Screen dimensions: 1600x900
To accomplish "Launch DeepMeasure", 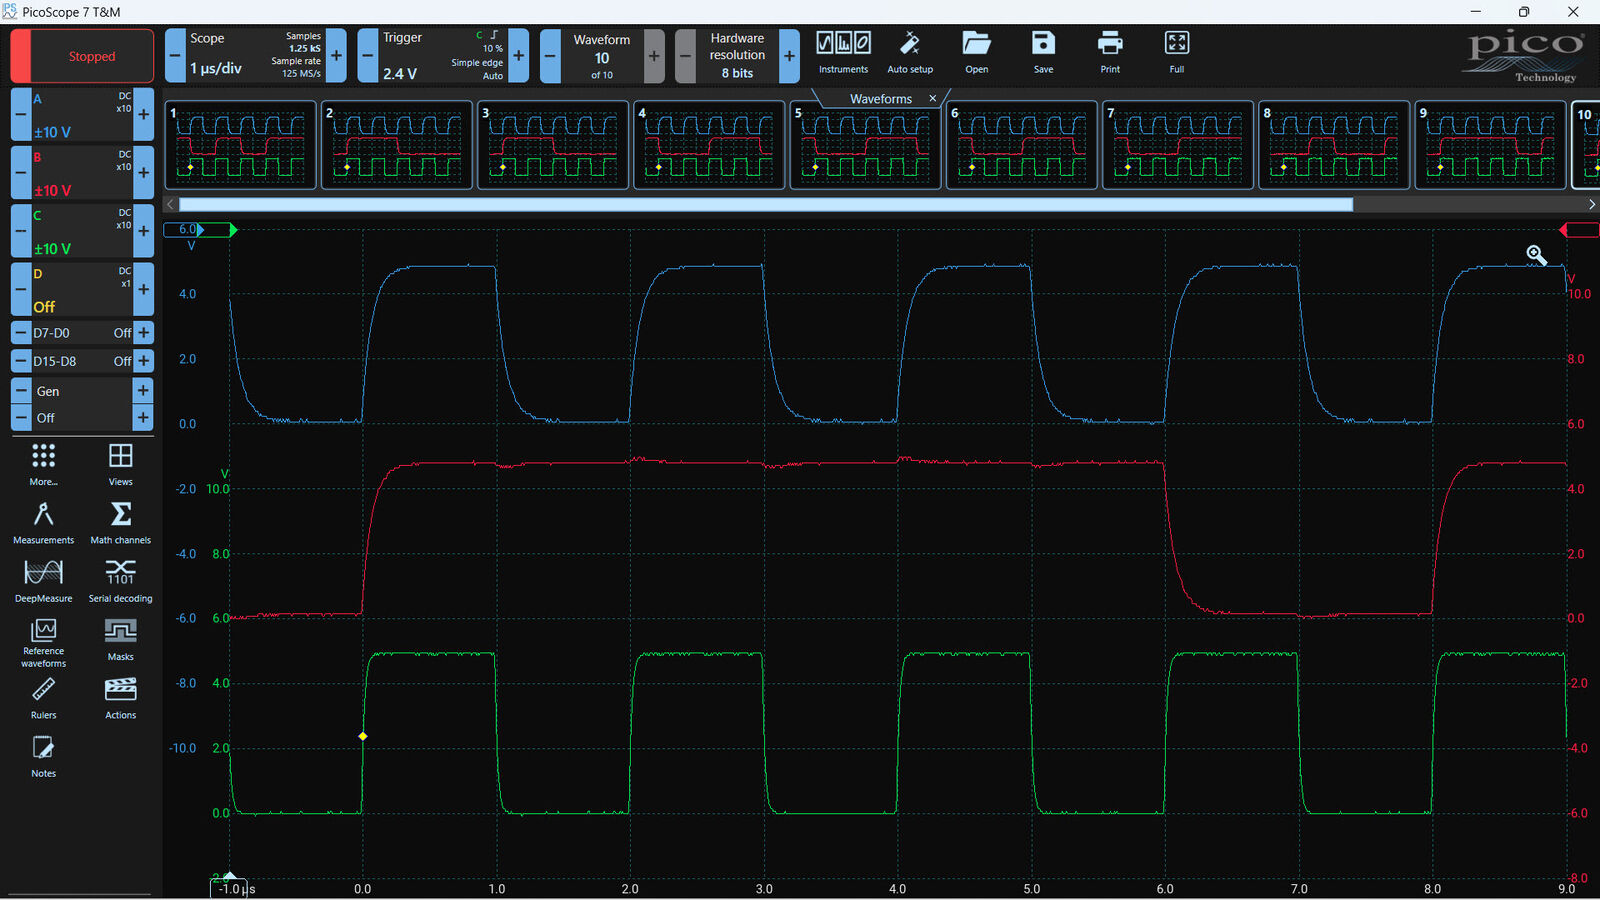I will point(43,581).
